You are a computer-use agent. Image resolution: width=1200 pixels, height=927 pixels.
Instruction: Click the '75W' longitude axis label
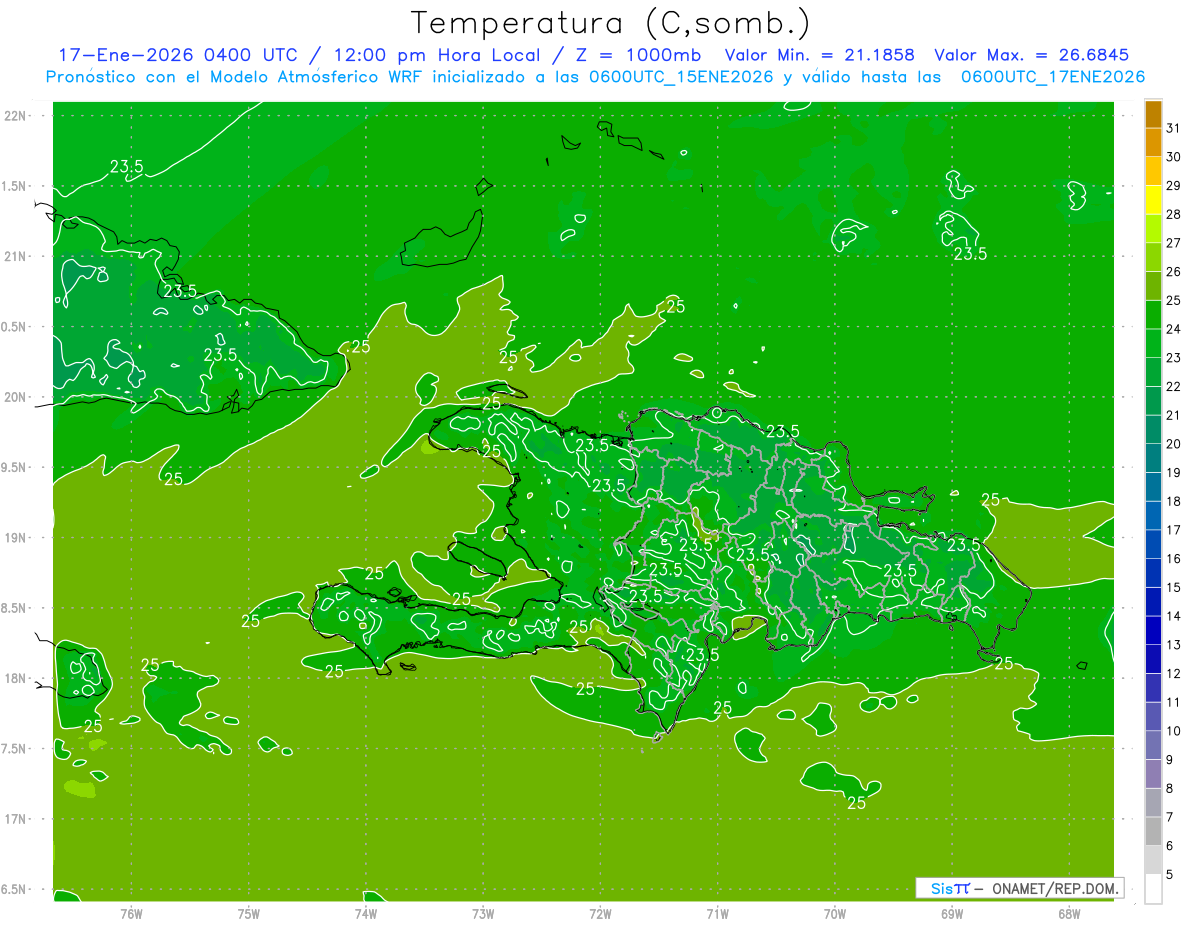click(x=249, y=914)
